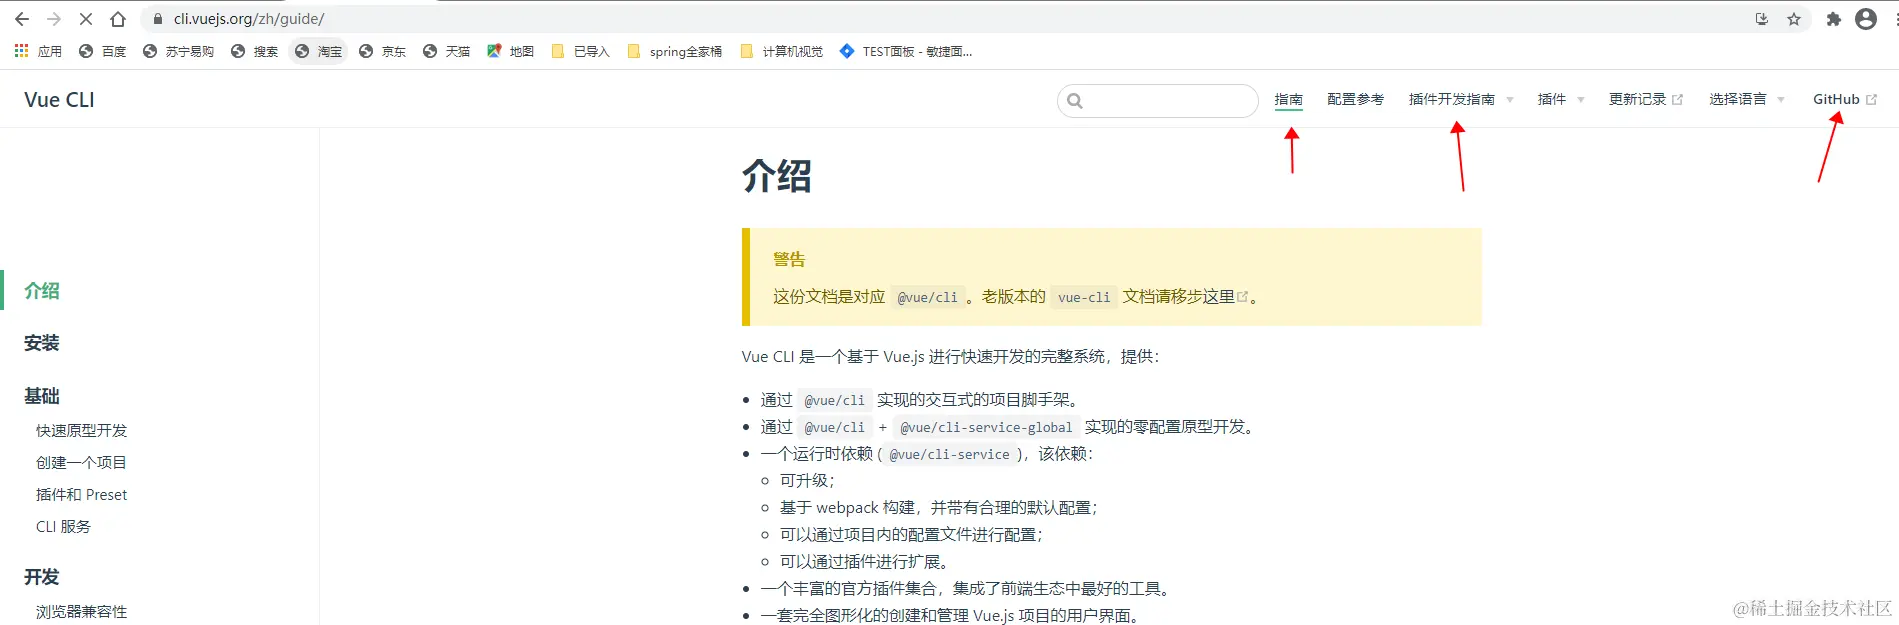Select 安装 in the sidebar
Image resolution: width=1899 pixels, height=625 pixels.
(x=42, y=343)
